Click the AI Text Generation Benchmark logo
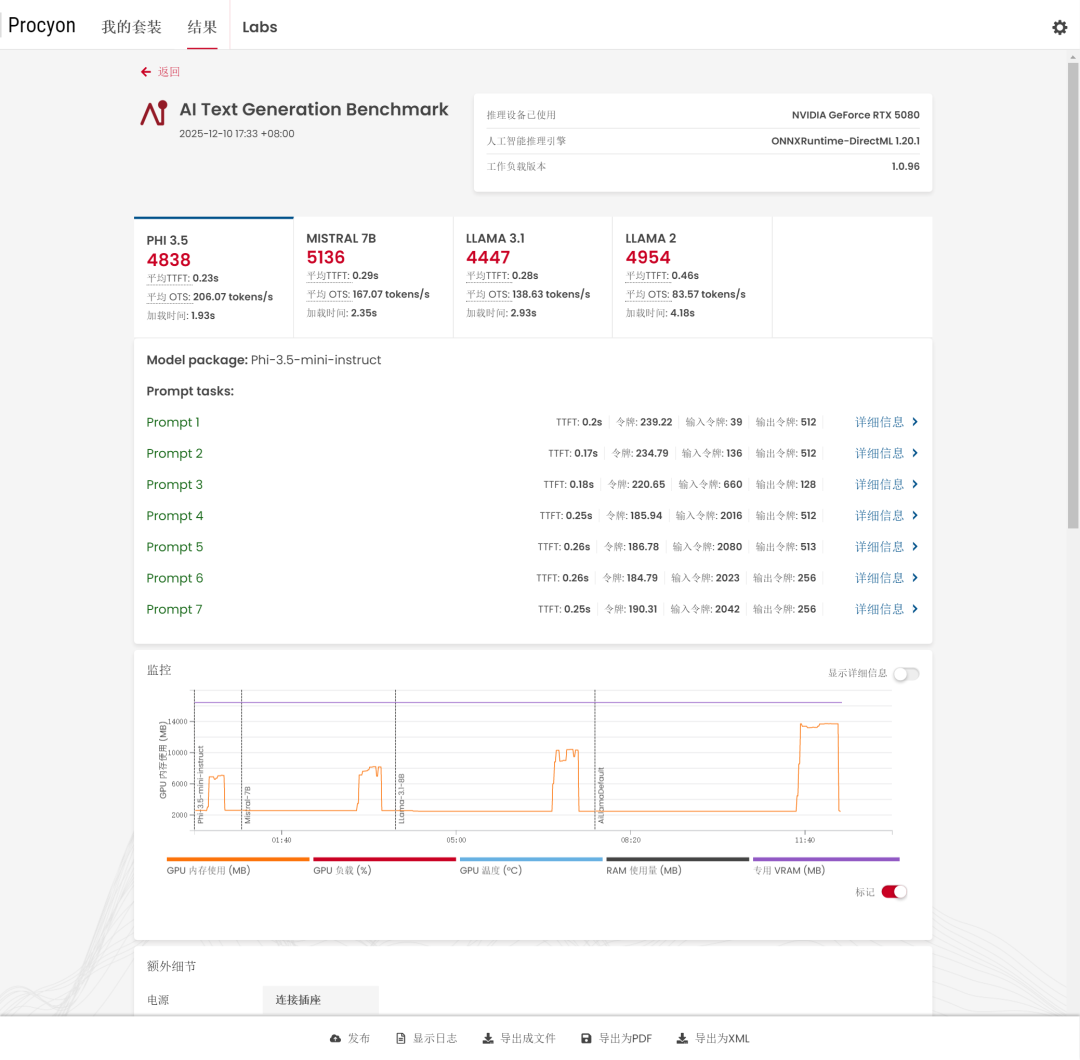 click(153, 113)
